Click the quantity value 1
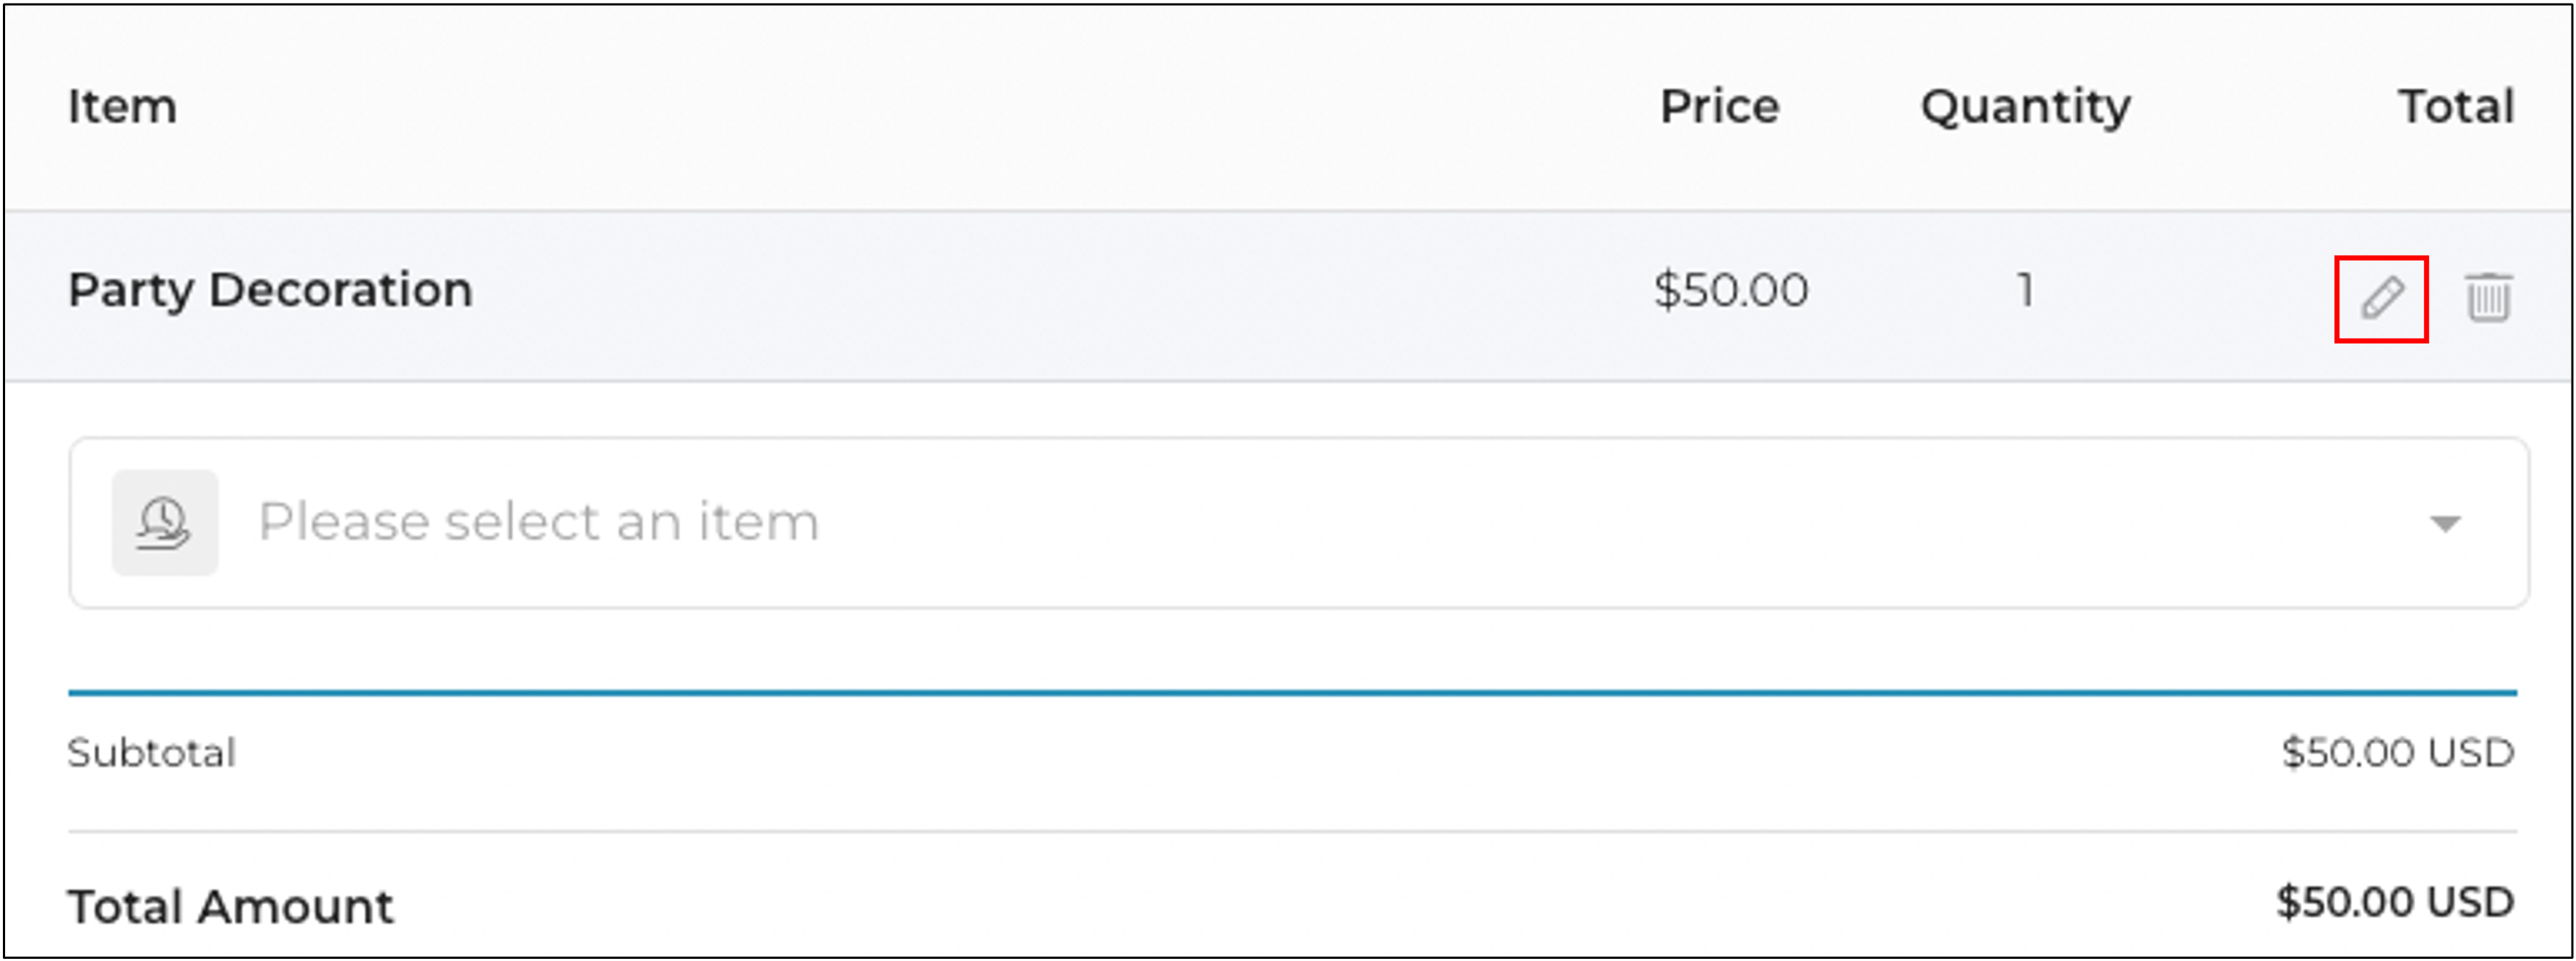Screen dimensions: 2576x961 tap(2025, 291)
